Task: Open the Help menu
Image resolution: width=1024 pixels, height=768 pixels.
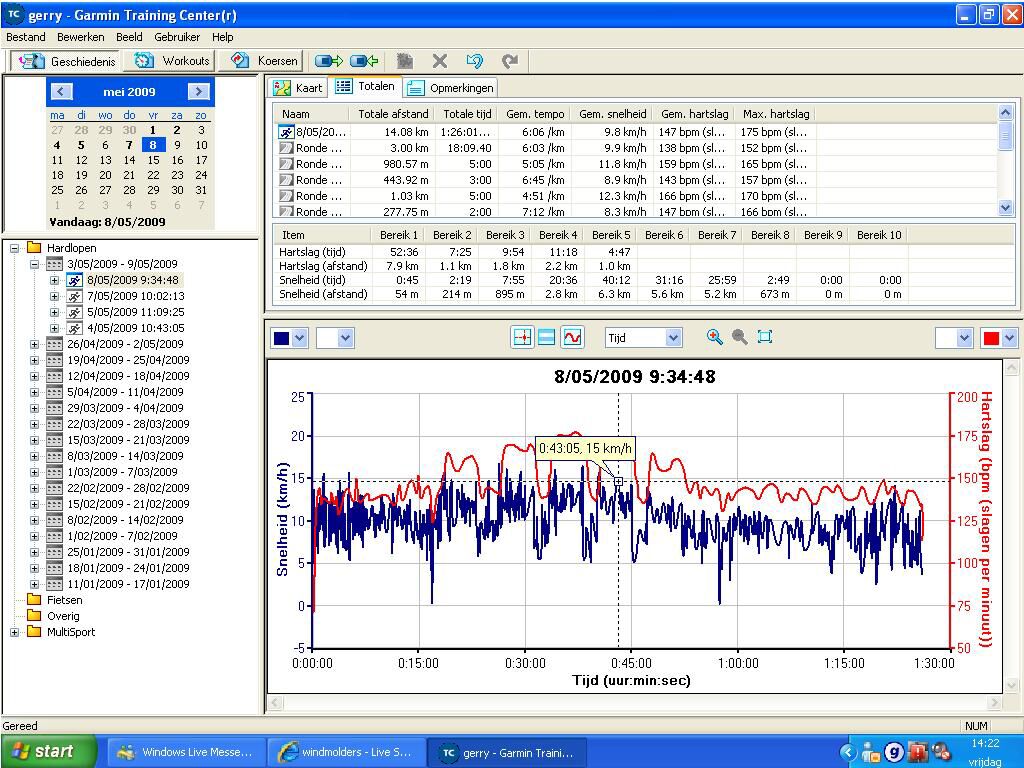Action: coord(223,37)
